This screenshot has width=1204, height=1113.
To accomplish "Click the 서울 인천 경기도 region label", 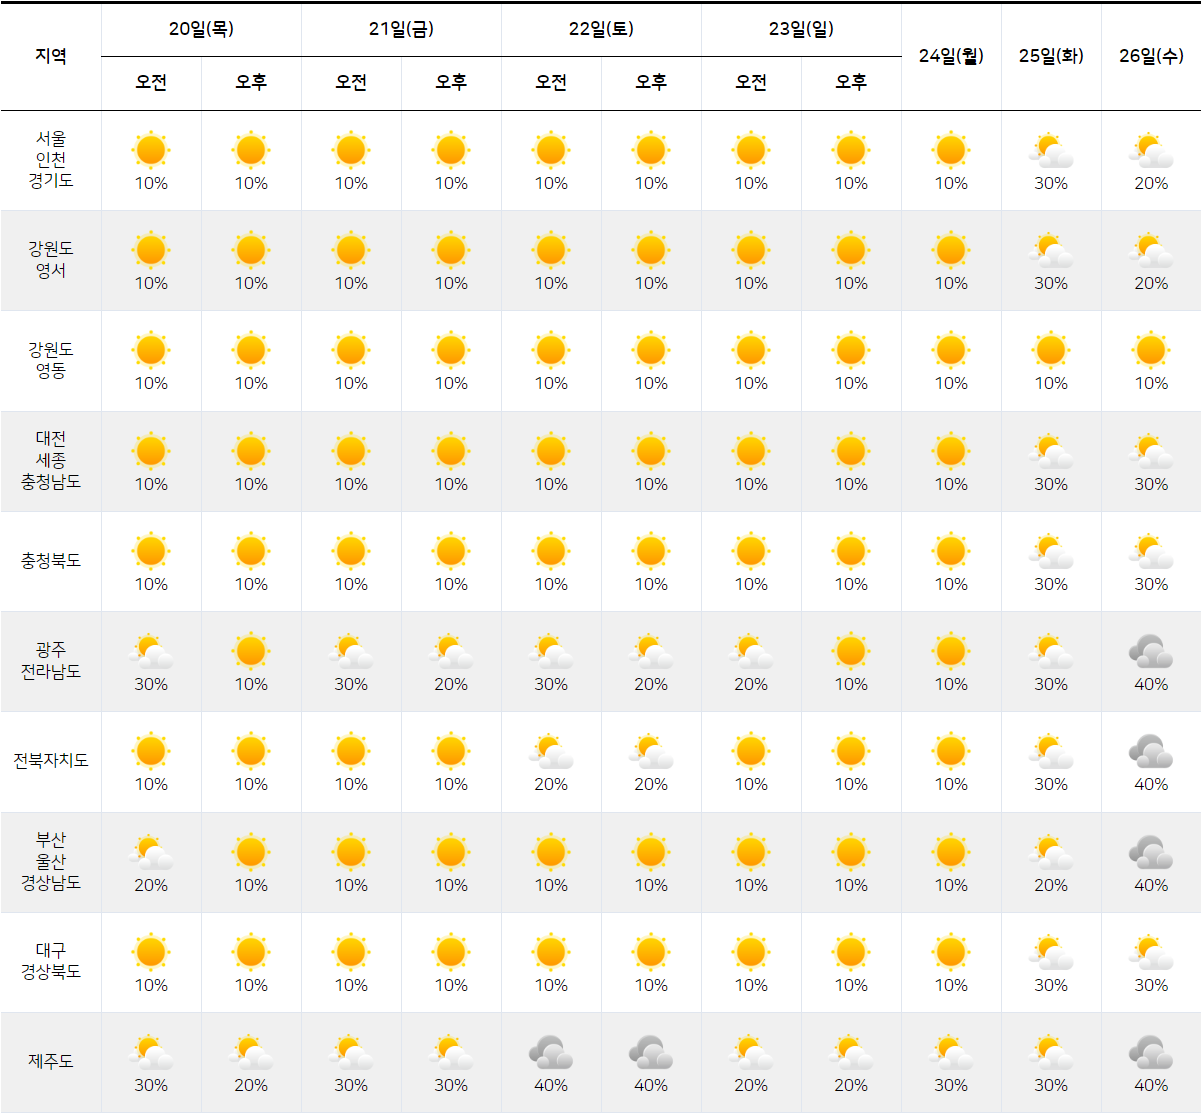I will 51,160.
